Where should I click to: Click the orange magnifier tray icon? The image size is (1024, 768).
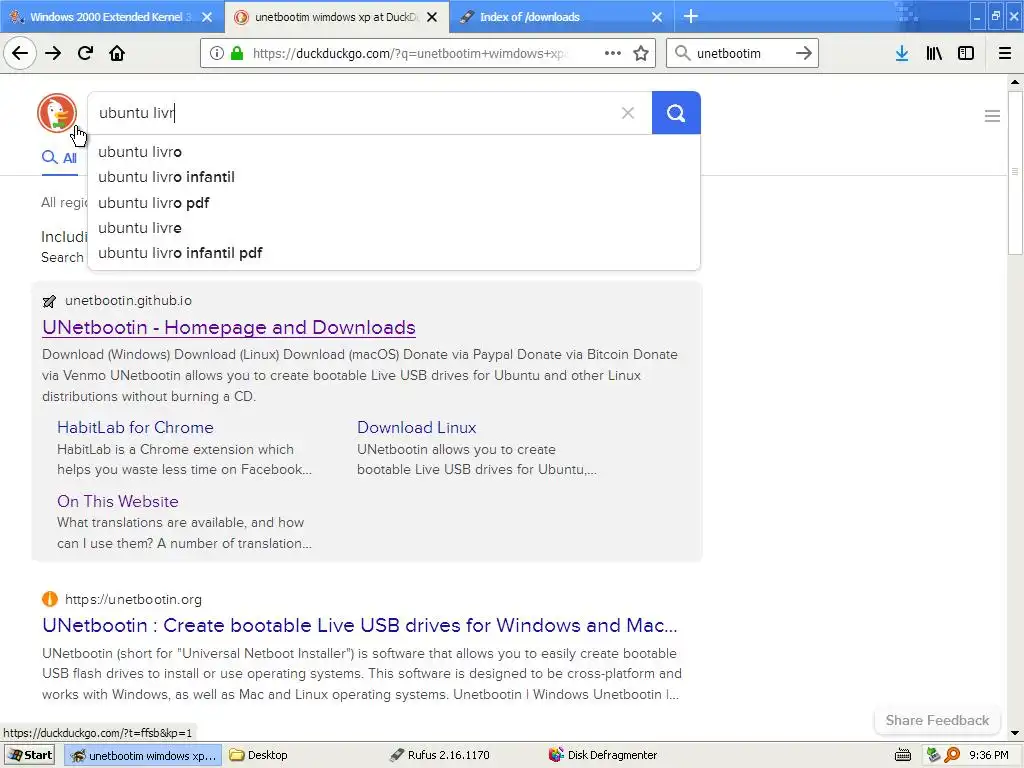tap(952, 755)
